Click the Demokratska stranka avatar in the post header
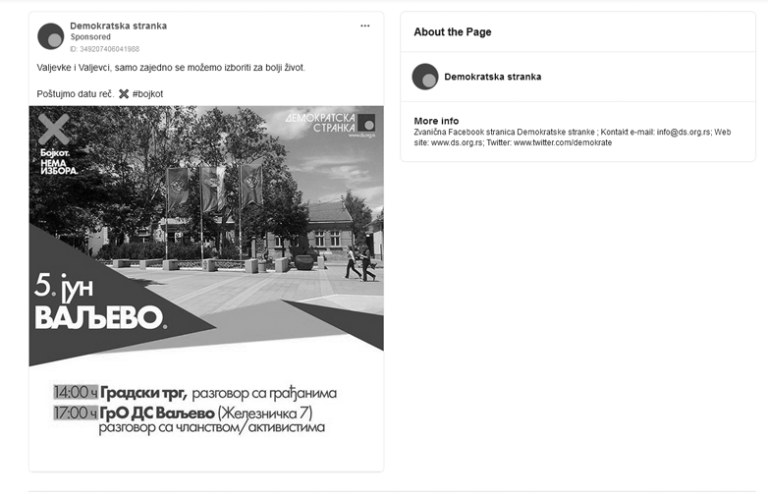Screen dimensions: 768x495 tap(50, 36)
